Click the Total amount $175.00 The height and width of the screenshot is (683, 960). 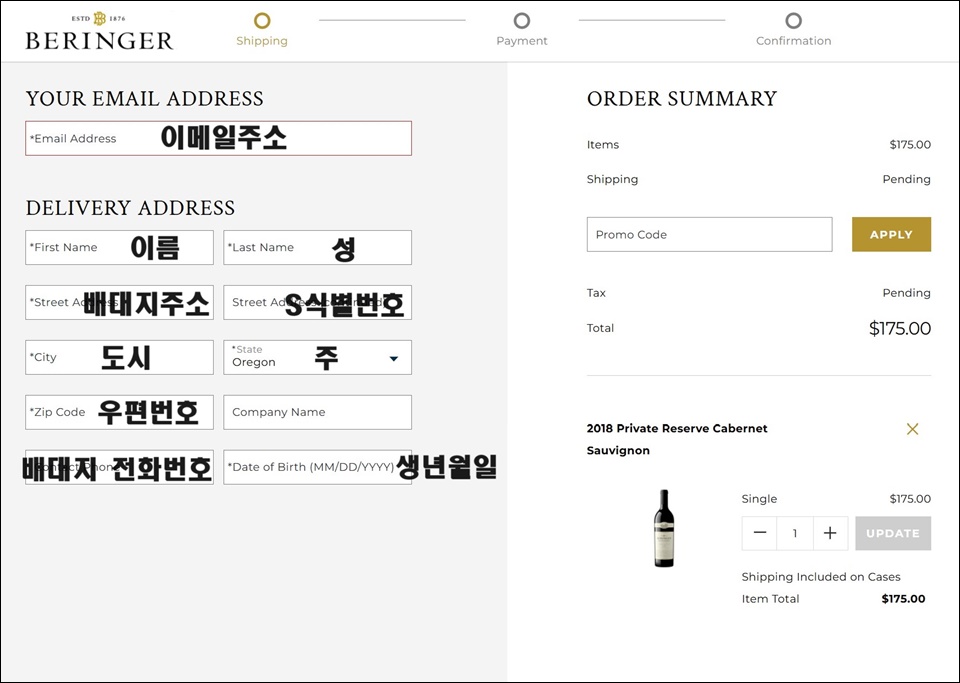pyautogui.click(x=900, y=329)
